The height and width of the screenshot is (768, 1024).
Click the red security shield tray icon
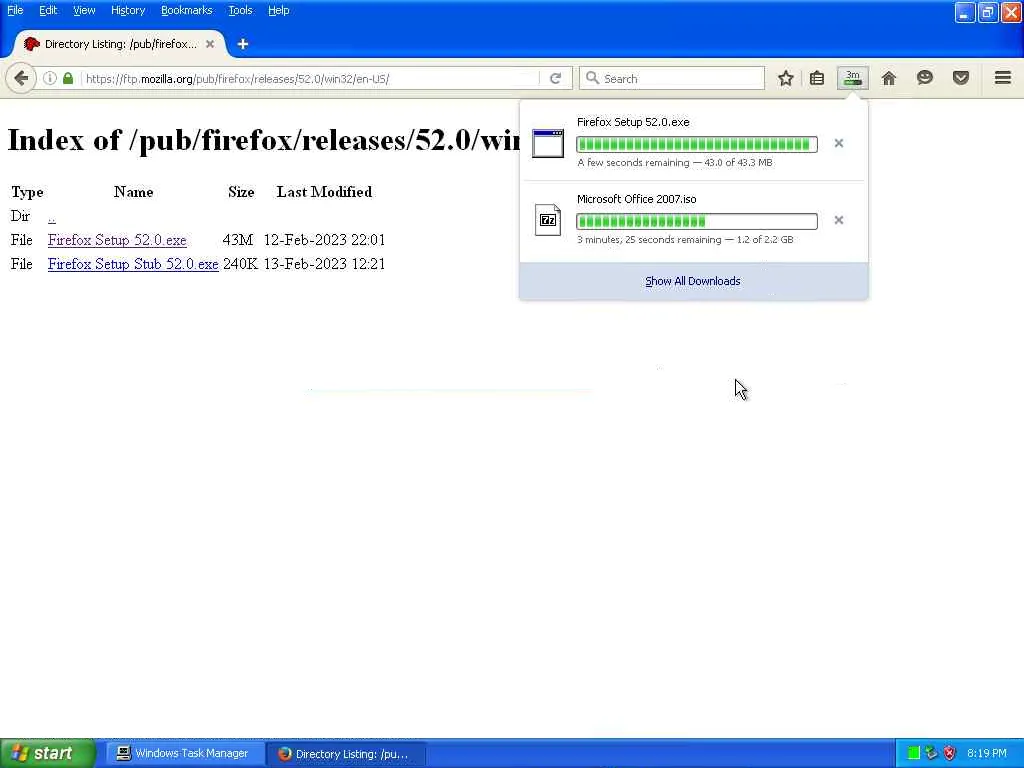[950, 754]
